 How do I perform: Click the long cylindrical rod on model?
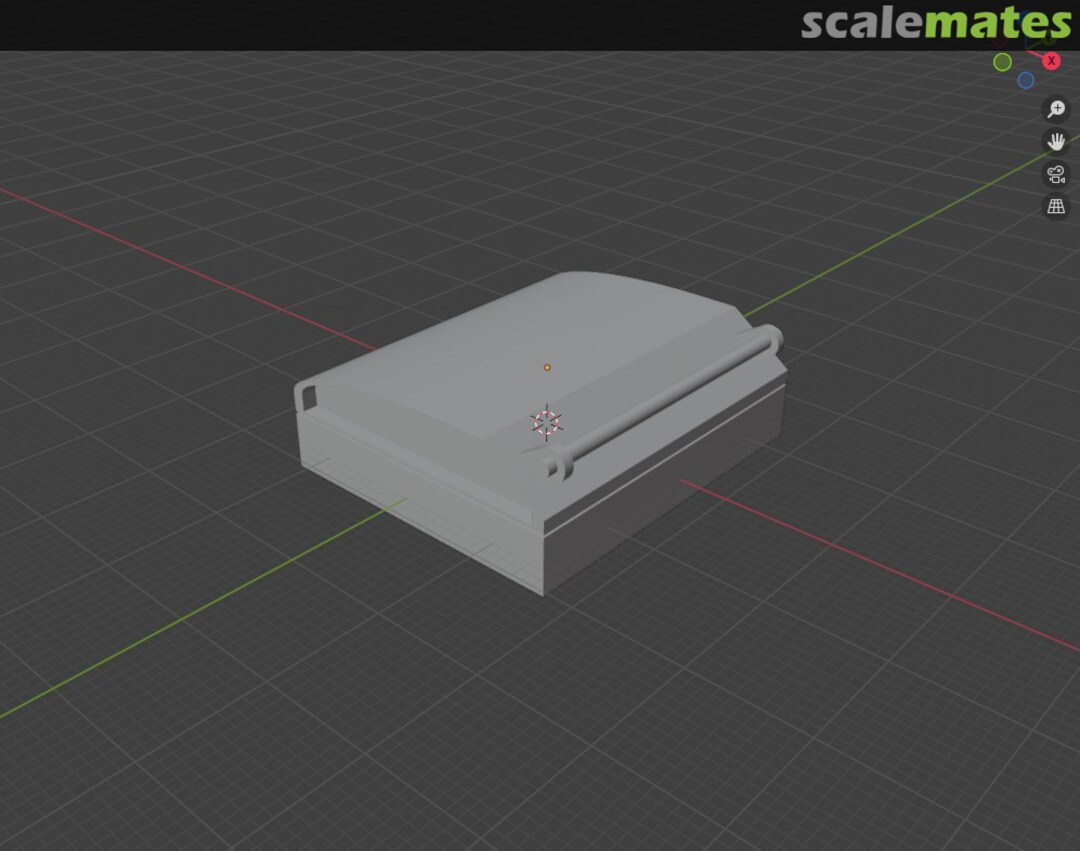coord(665,400)
